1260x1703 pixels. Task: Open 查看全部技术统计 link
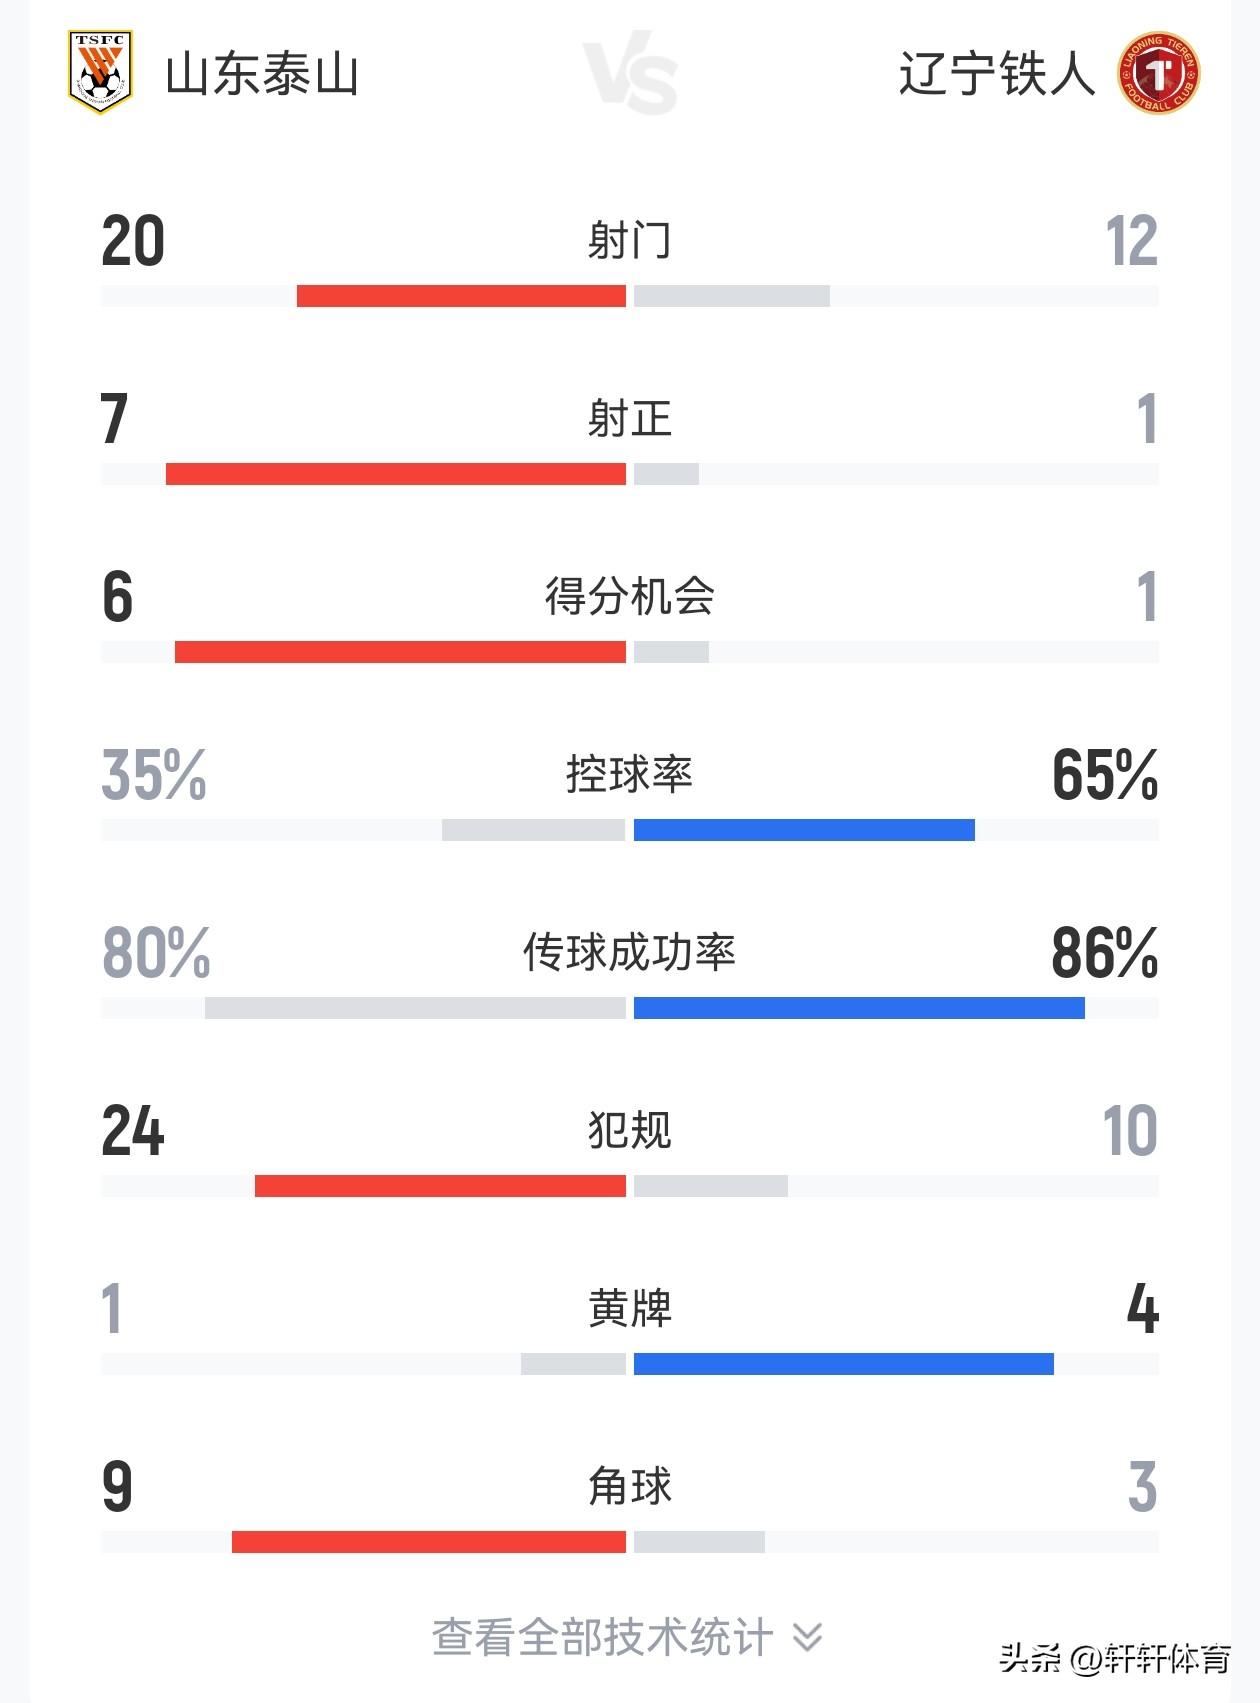(x=602, y=1637)
